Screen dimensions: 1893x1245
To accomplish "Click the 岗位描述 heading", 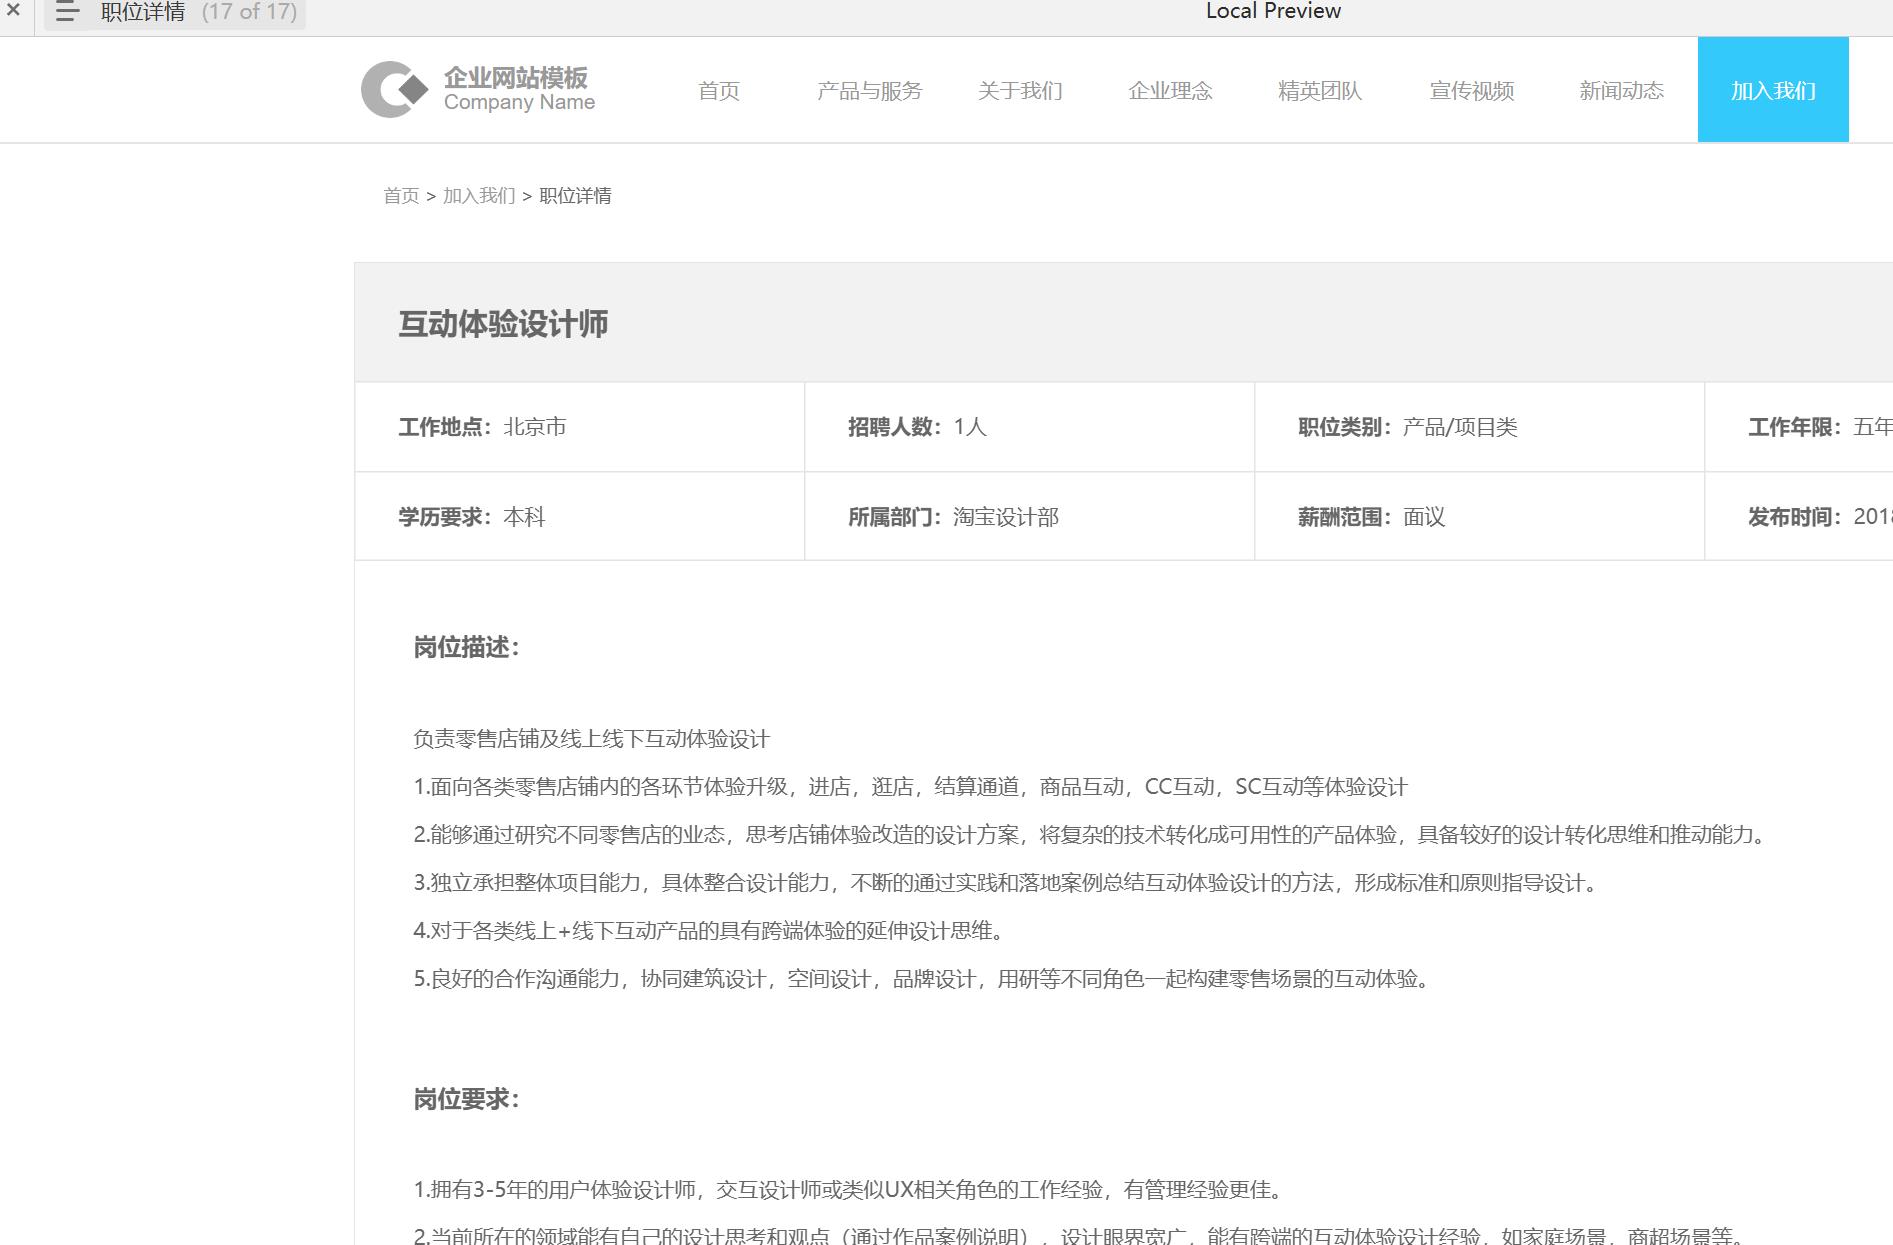I will click(467, 647).
